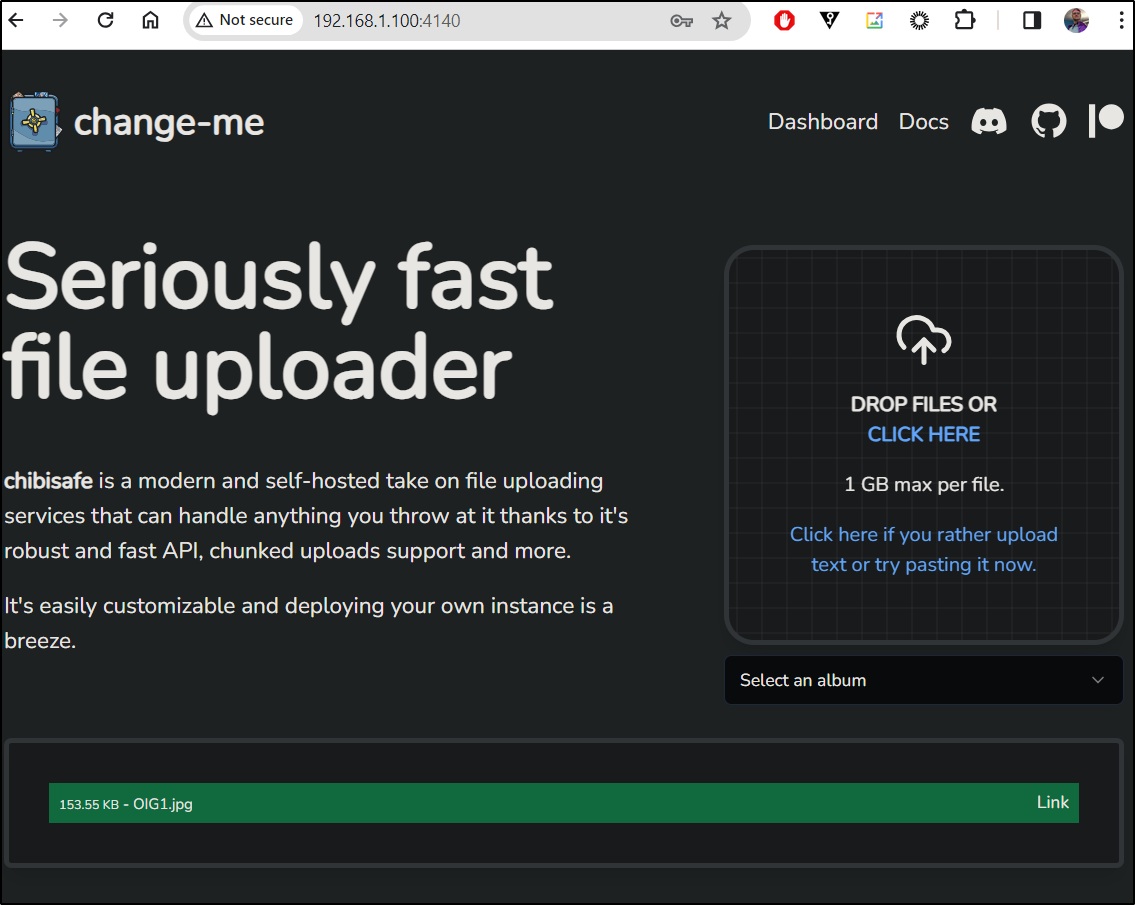Toggle the browser side panel icon
The width and height of the screenshot is (1135, 905).
point(1032,20)
